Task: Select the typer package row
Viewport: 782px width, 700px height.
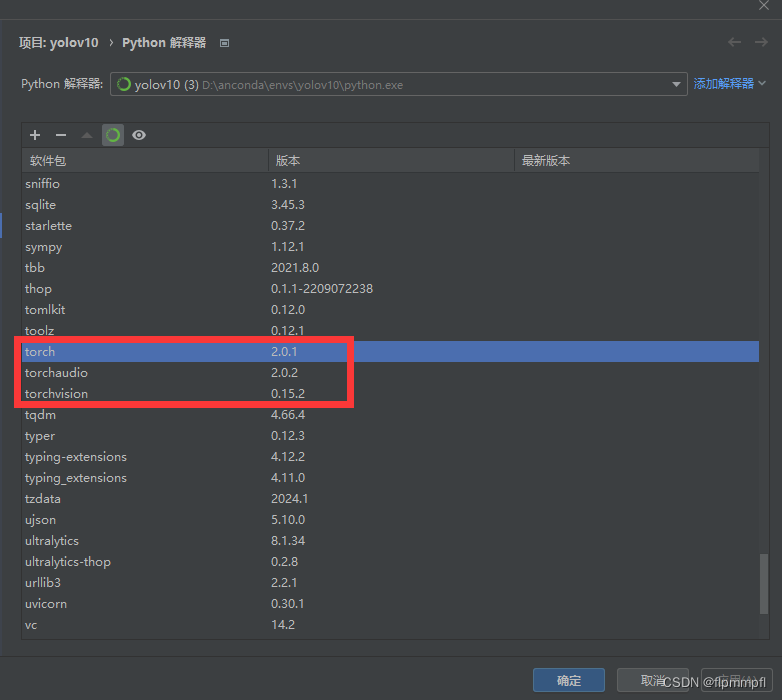Action: (x=391, y=436)
